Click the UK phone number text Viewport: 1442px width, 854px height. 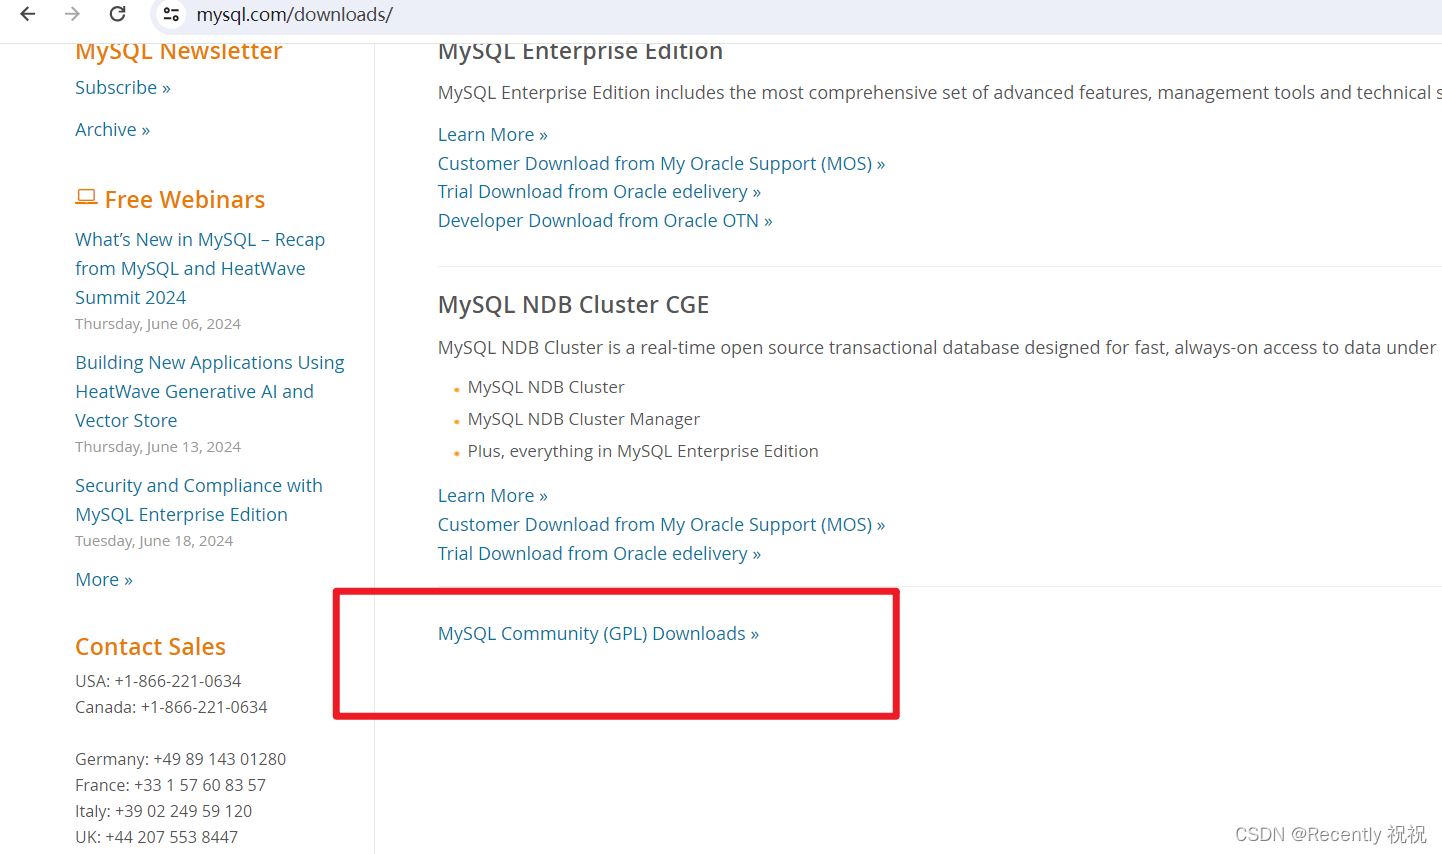[156, 837]
